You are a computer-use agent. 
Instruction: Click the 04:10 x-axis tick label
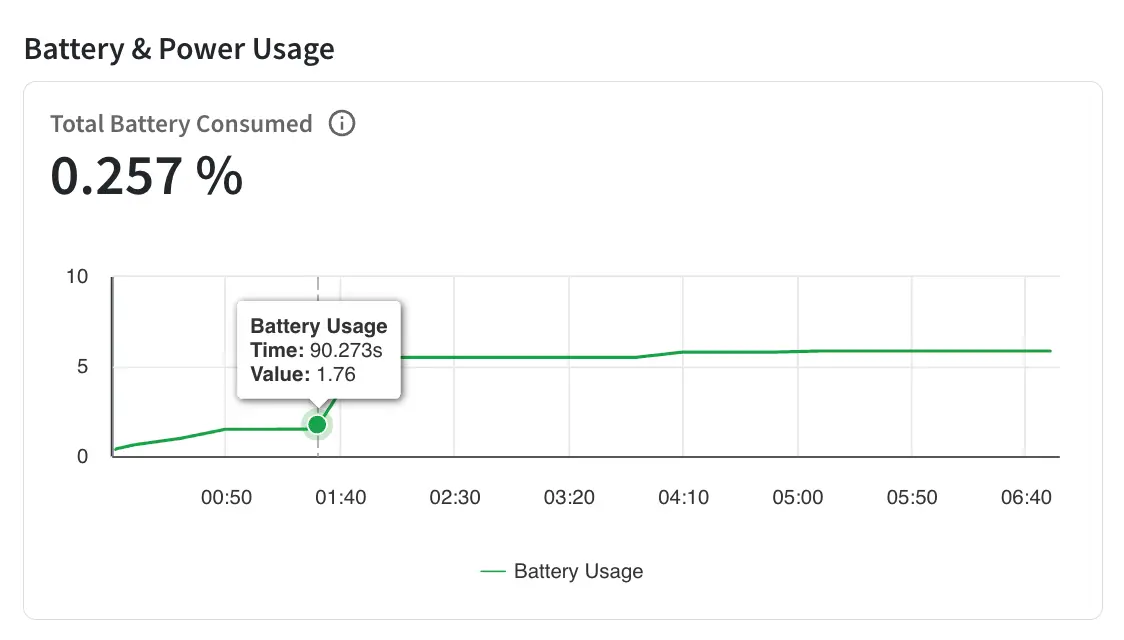(x=683, y=497)
